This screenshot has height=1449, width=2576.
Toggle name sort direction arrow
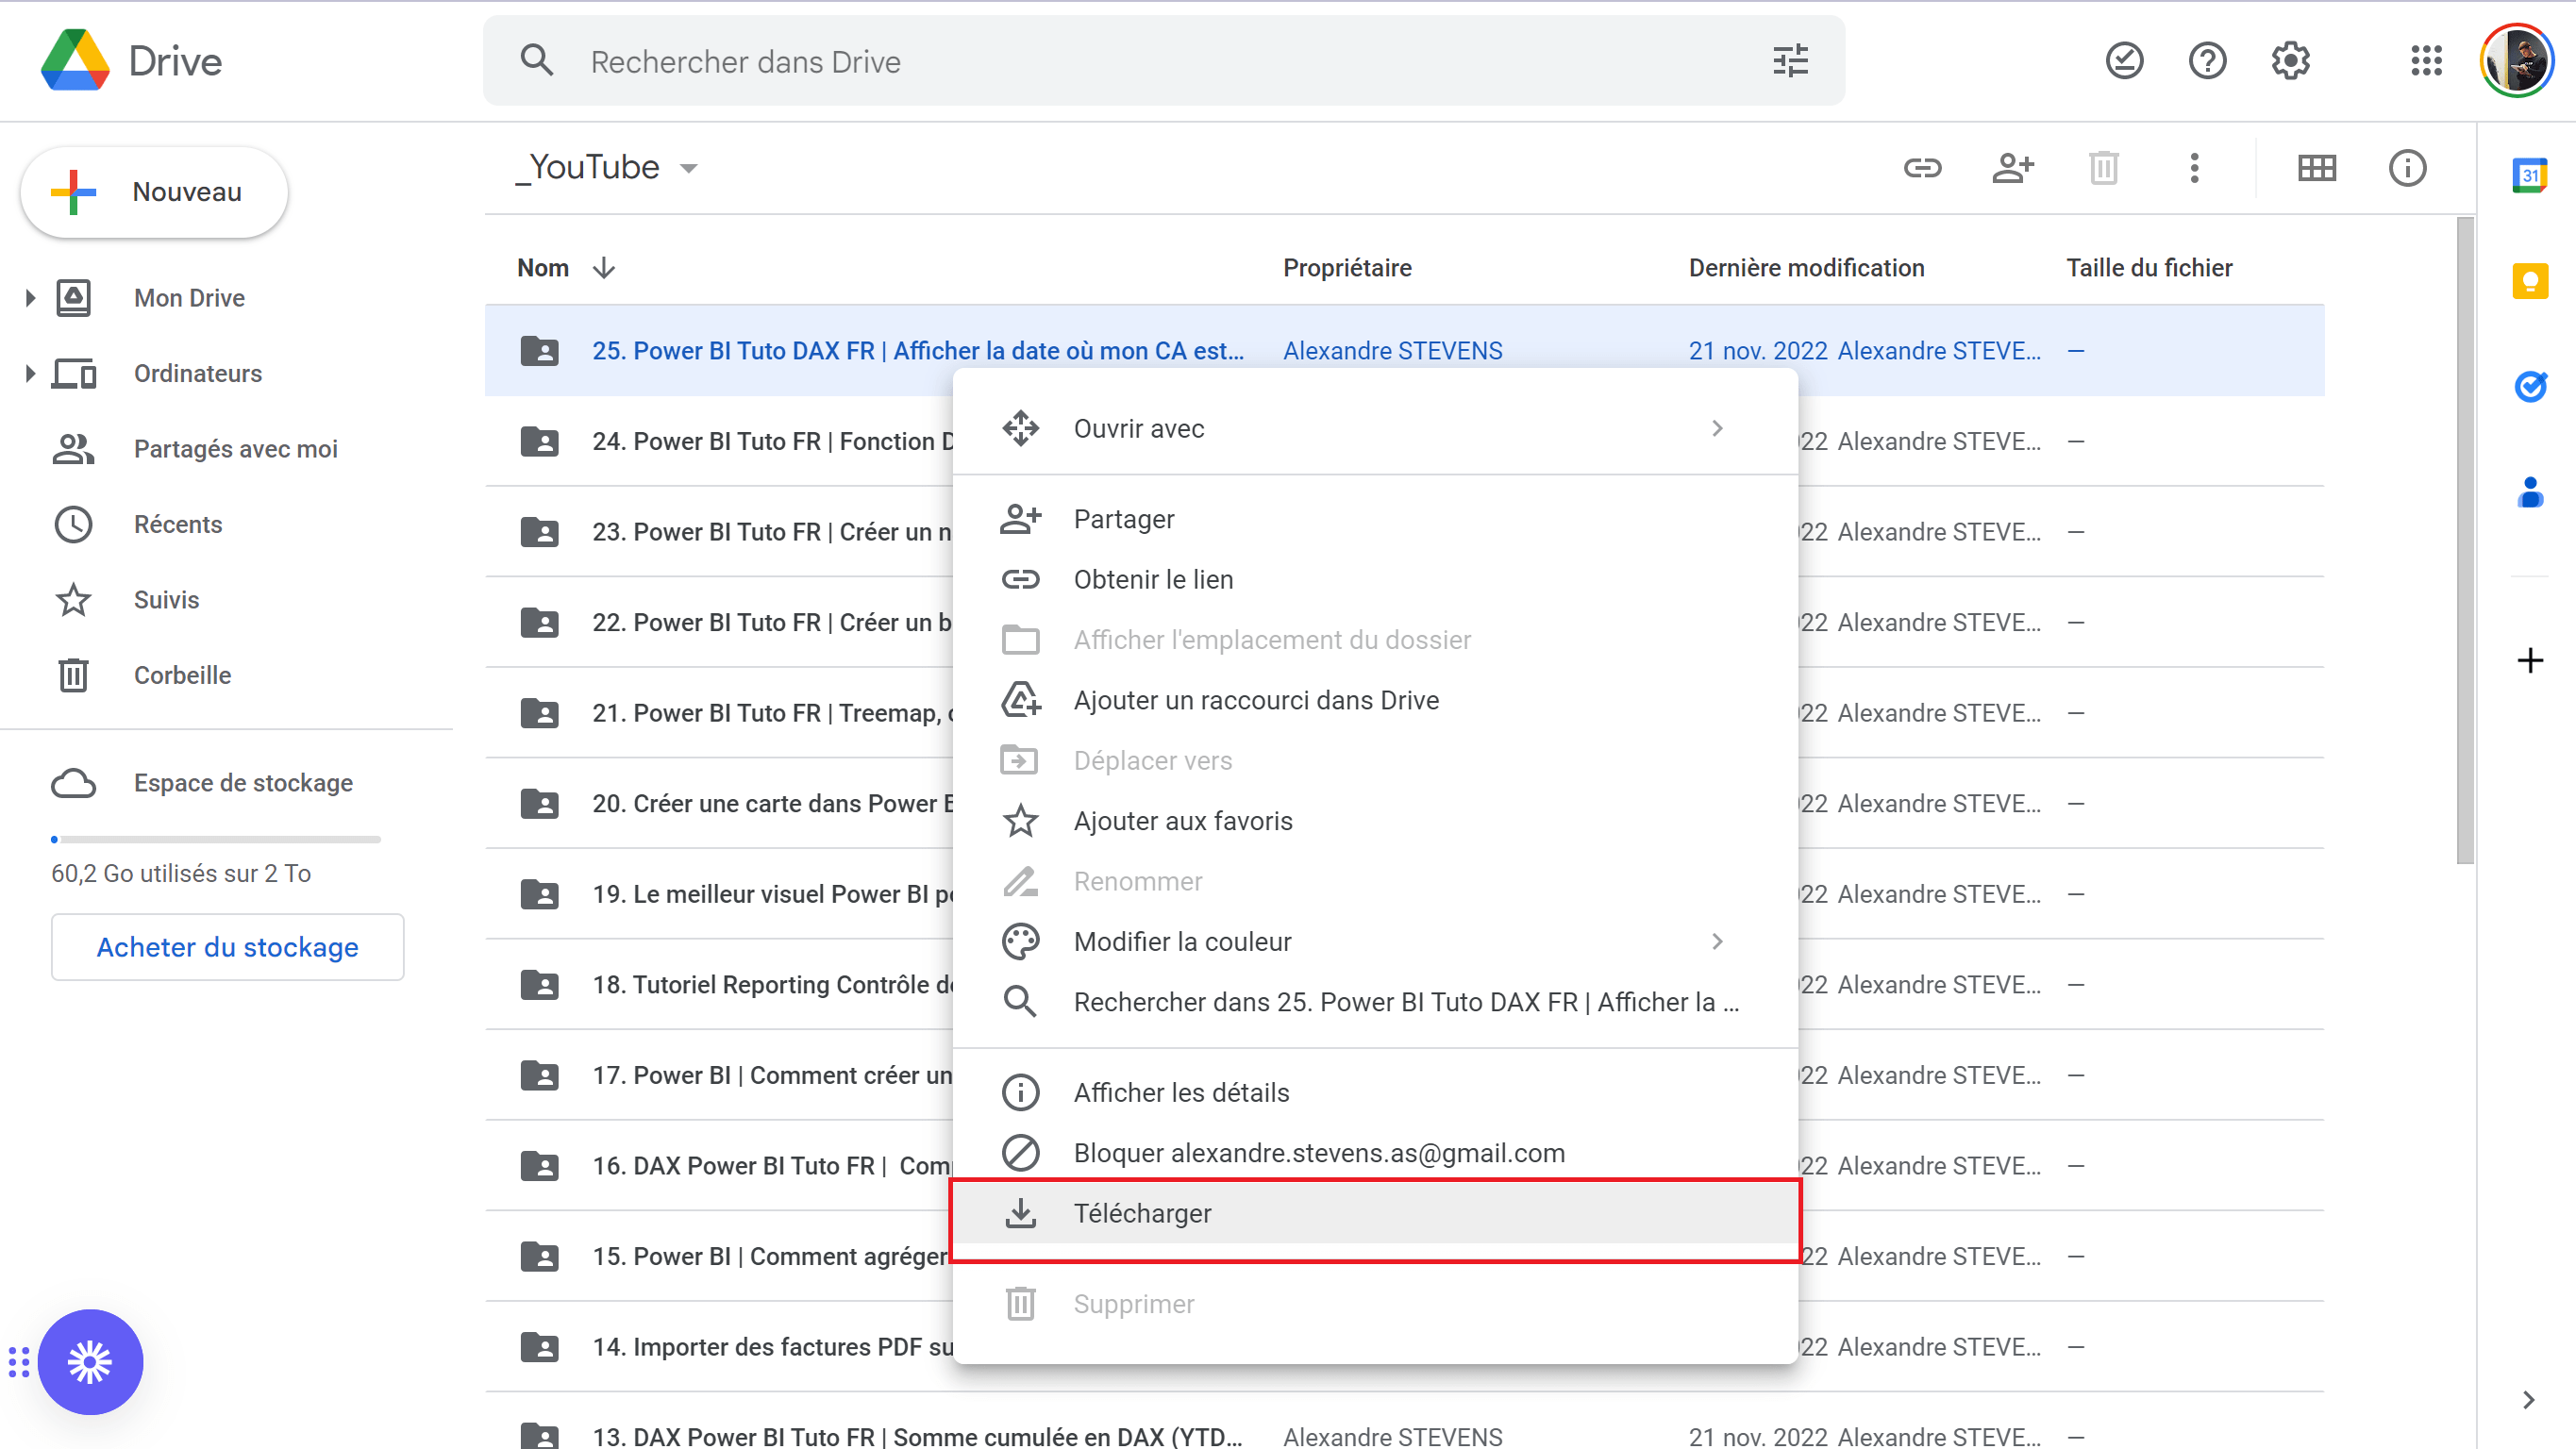click(604, 268)
